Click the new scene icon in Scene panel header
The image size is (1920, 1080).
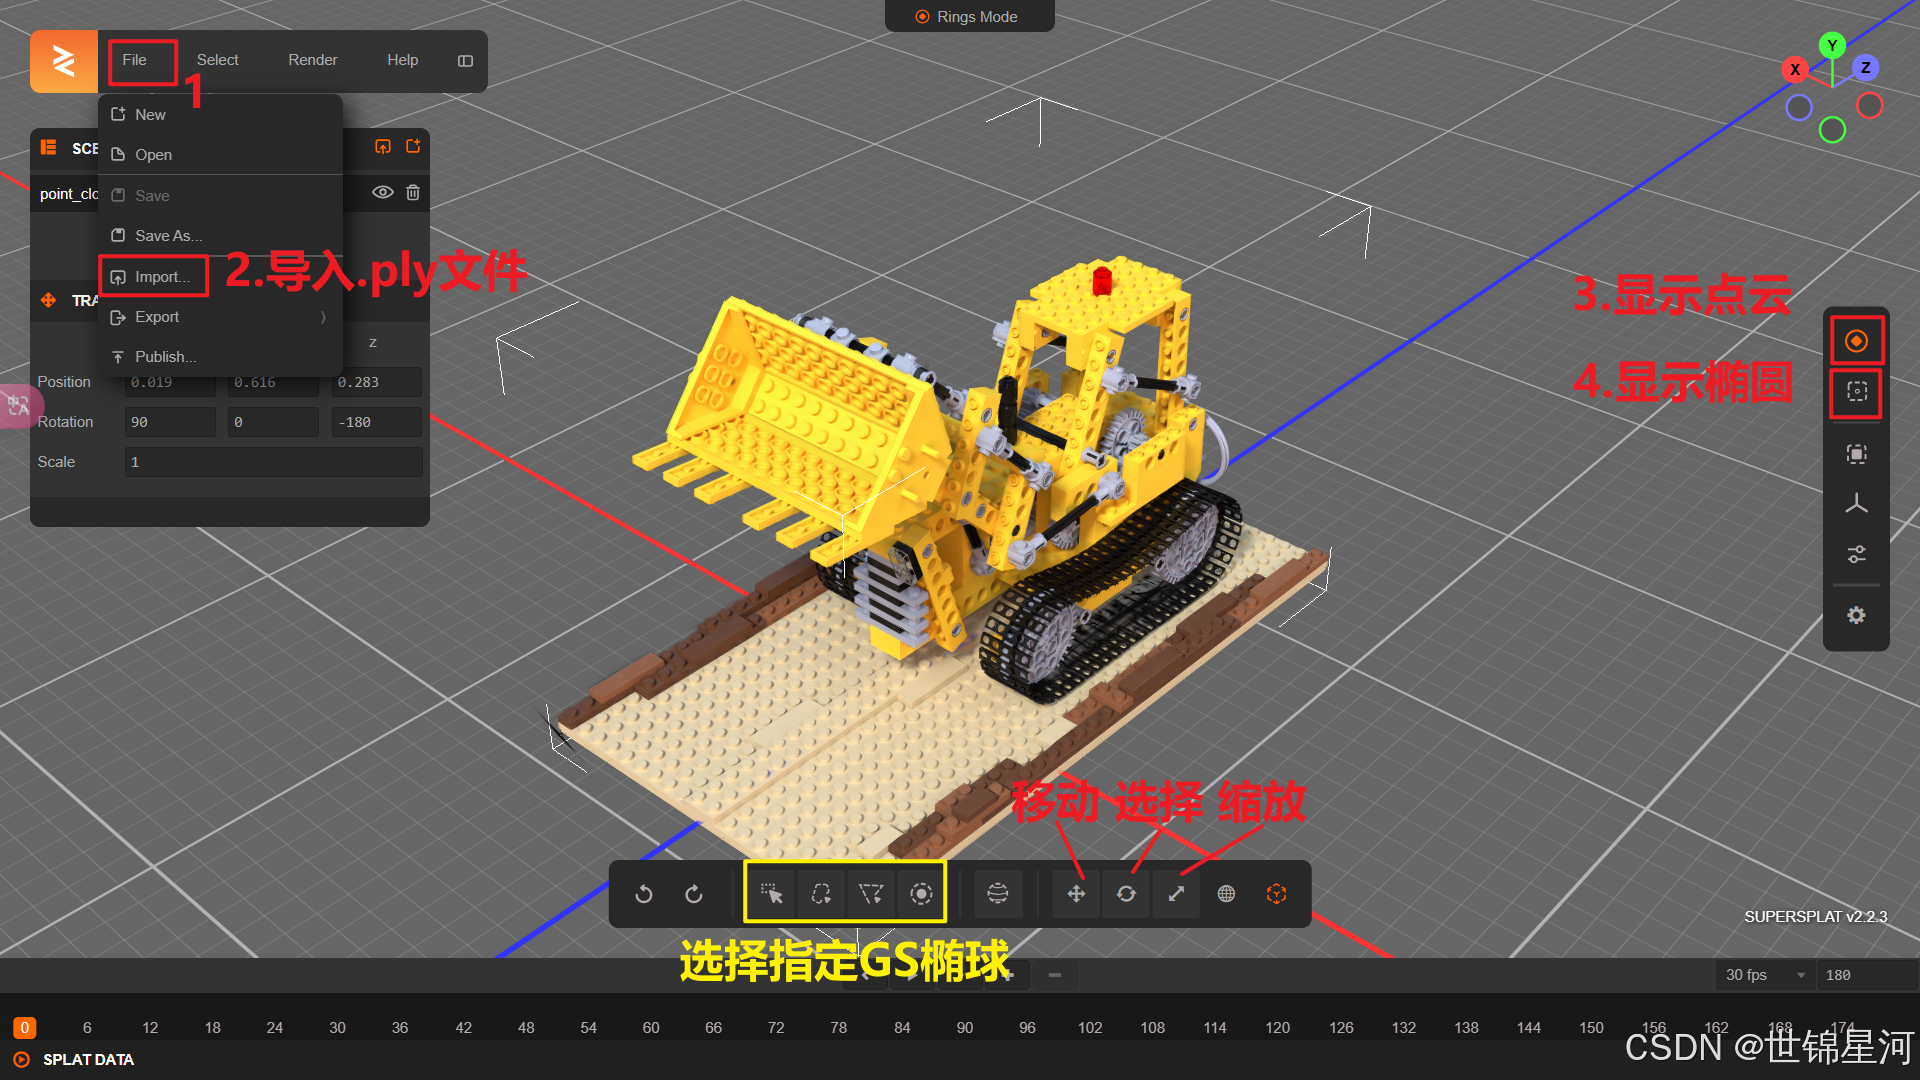pos(413,147)
